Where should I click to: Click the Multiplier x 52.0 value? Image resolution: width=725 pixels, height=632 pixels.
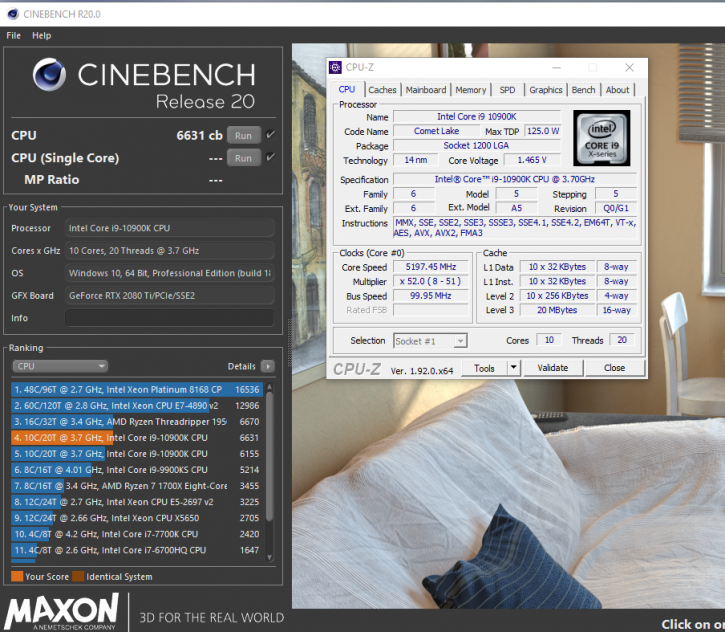(430, 281)
